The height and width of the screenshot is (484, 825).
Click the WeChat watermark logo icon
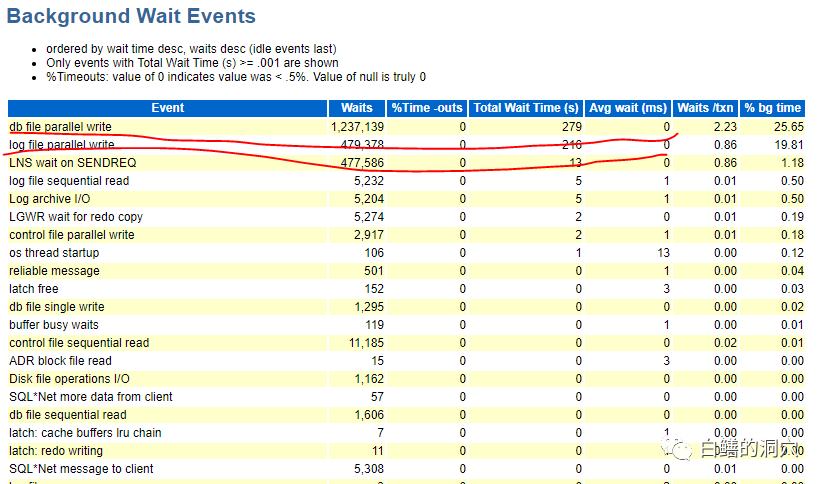[x=680, y=449]
